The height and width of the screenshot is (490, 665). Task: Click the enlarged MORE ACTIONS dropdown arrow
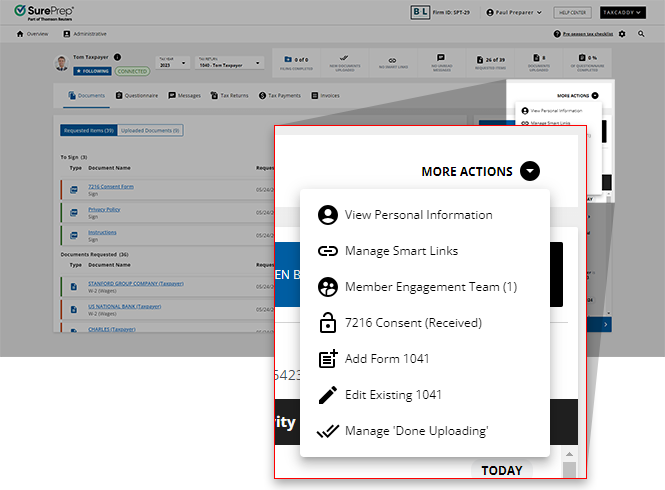(x=530, y=171)
